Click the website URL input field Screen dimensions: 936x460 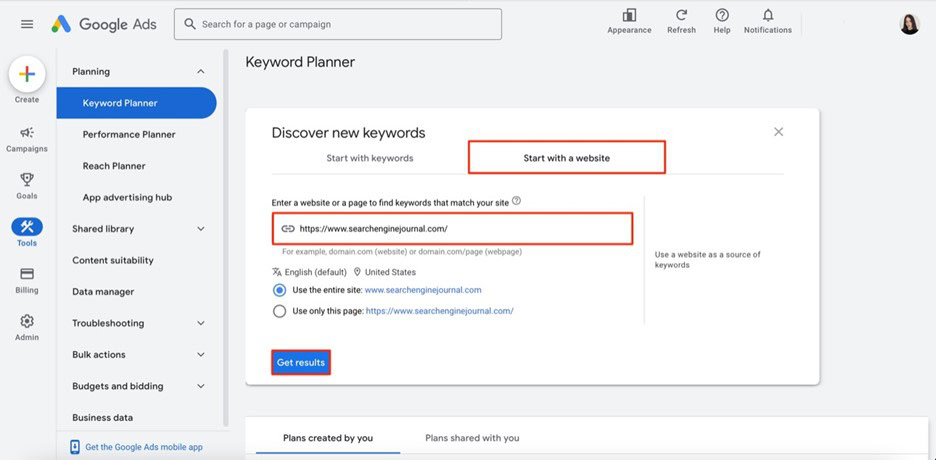pyautogui.click(x=452, y=229)
